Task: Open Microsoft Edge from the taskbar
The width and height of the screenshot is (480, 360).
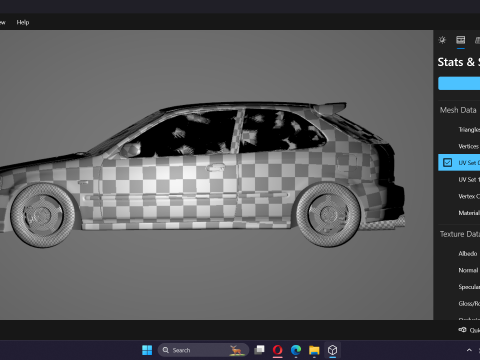Action: pyautogui.click(x=296, y=350)
